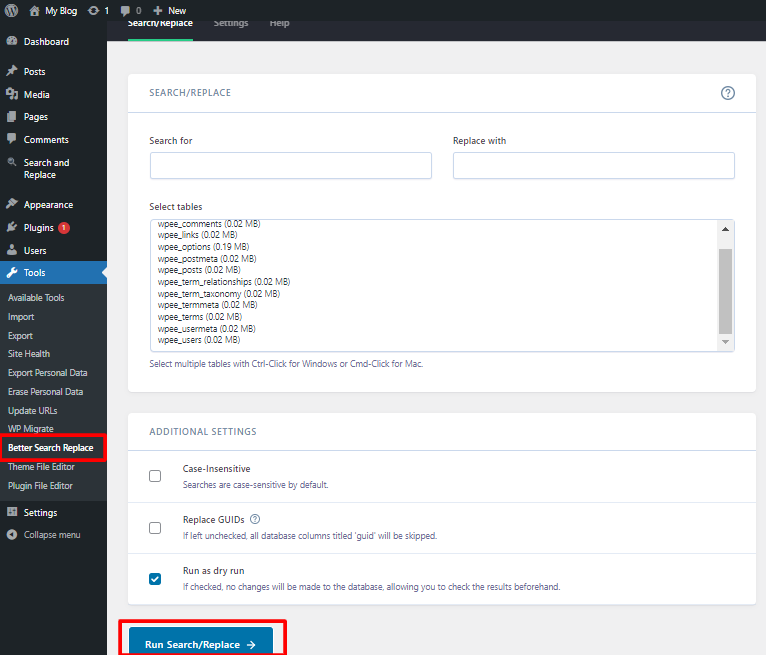The image size is (766, 655).
Task: Click the Settings sliders icon
Action: [12, 512]
